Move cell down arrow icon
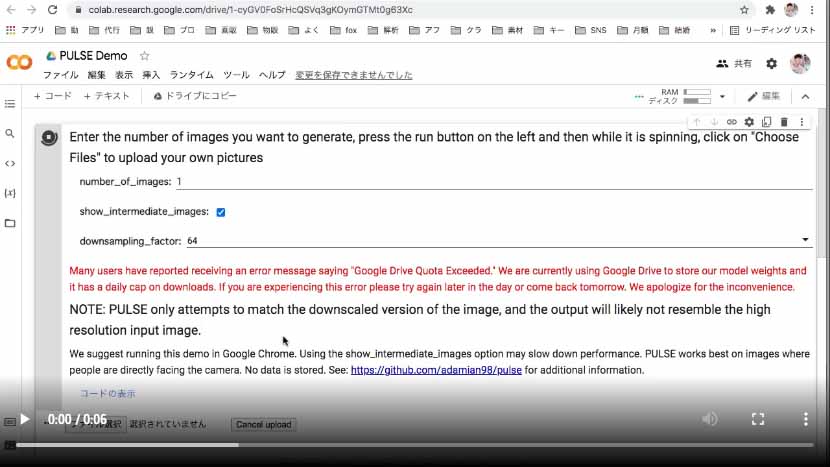The image size is (830, 467). pyautogui.click(x=714, y=122)
